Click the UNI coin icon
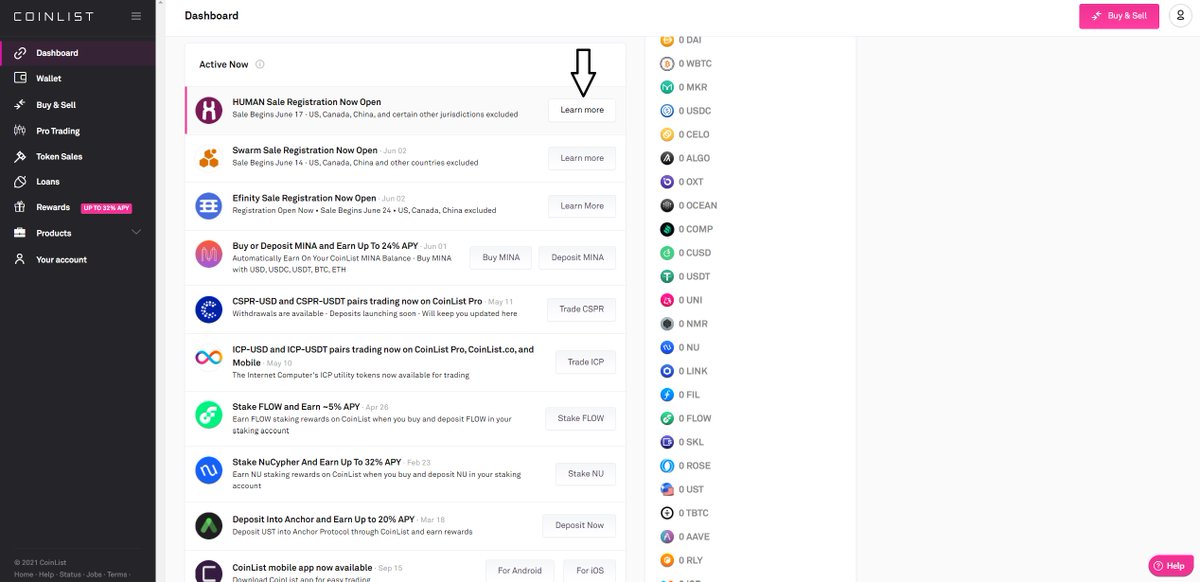 click(x=667, y=300)
